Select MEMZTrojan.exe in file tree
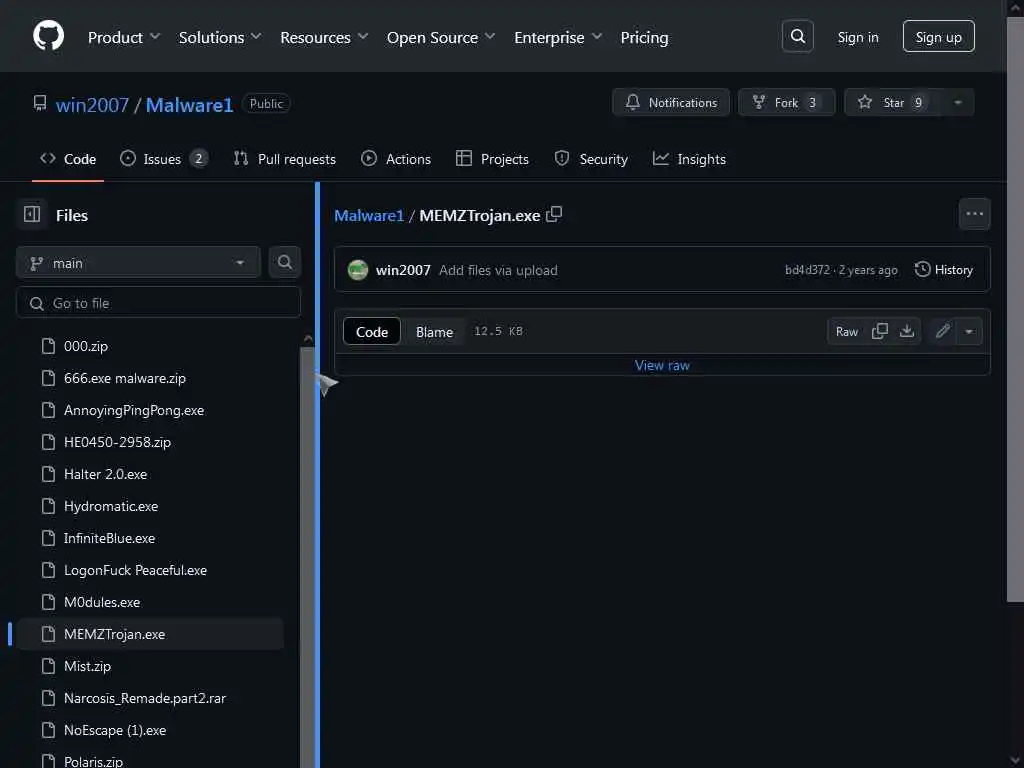Image resolution: width=1024 pixels, height=768 pixels. coord(150,634)
